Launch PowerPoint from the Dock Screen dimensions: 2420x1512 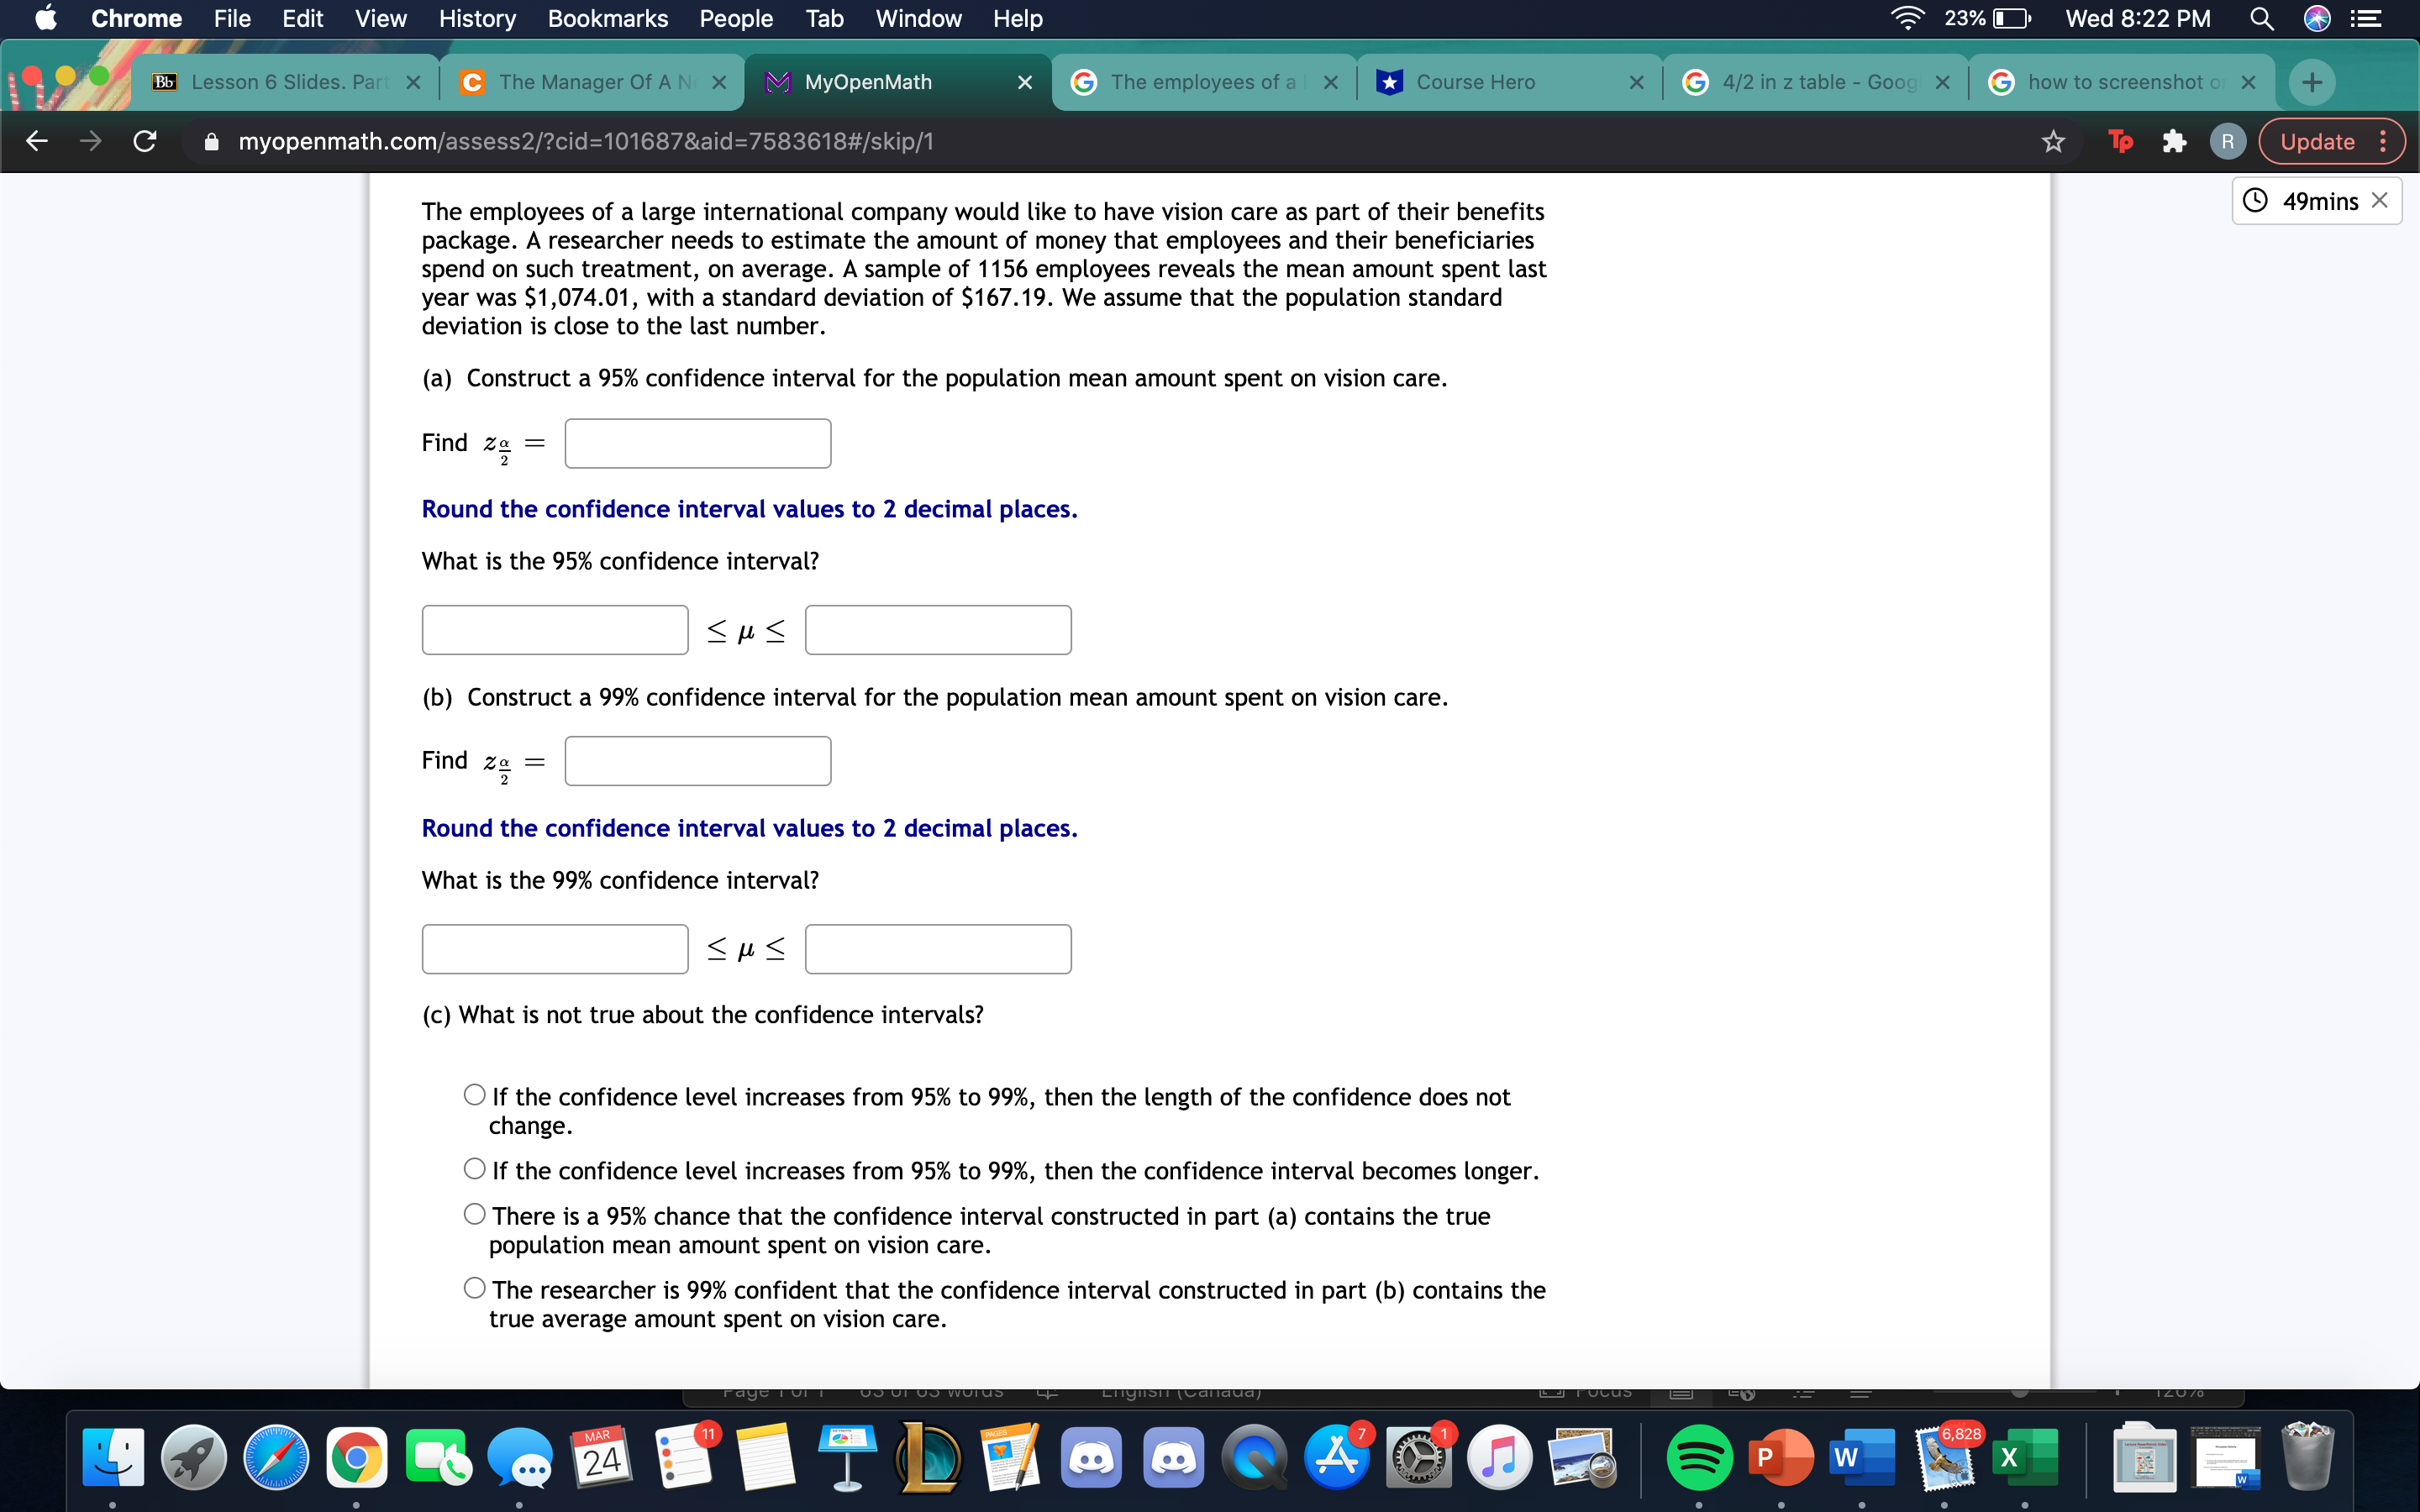click(x=1782, y=1457)
